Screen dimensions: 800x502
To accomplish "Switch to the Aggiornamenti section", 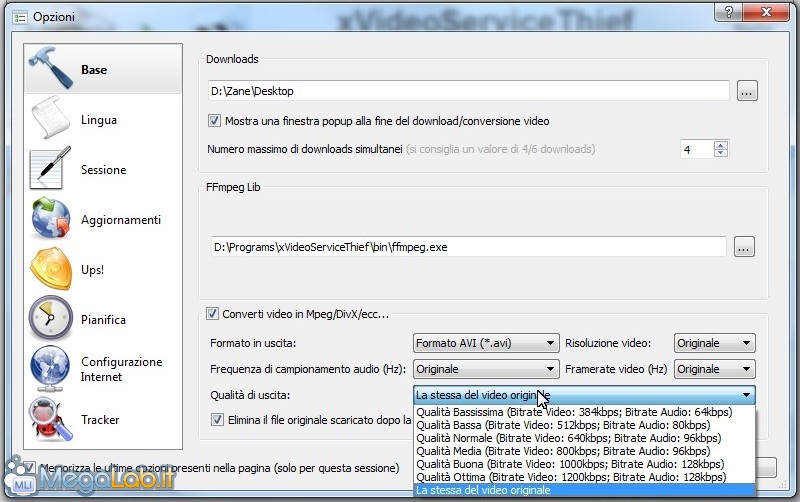I will pos(121,220).
